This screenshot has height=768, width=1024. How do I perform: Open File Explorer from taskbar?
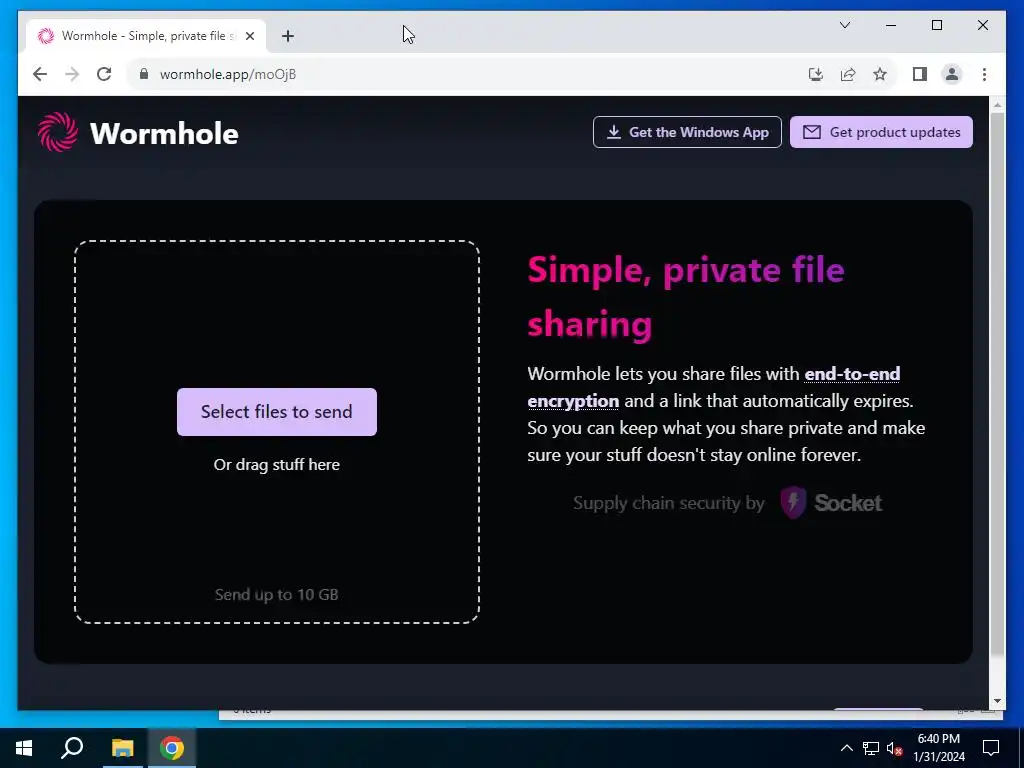122,748
